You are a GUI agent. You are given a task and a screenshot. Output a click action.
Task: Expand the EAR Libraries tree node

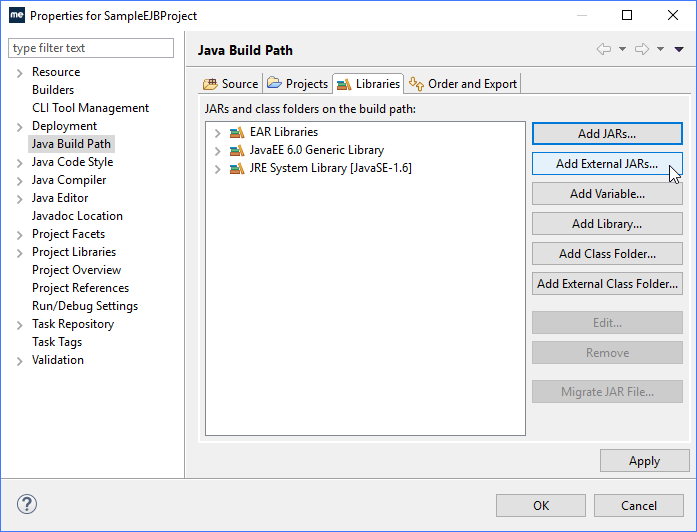(x=217, y=132)
